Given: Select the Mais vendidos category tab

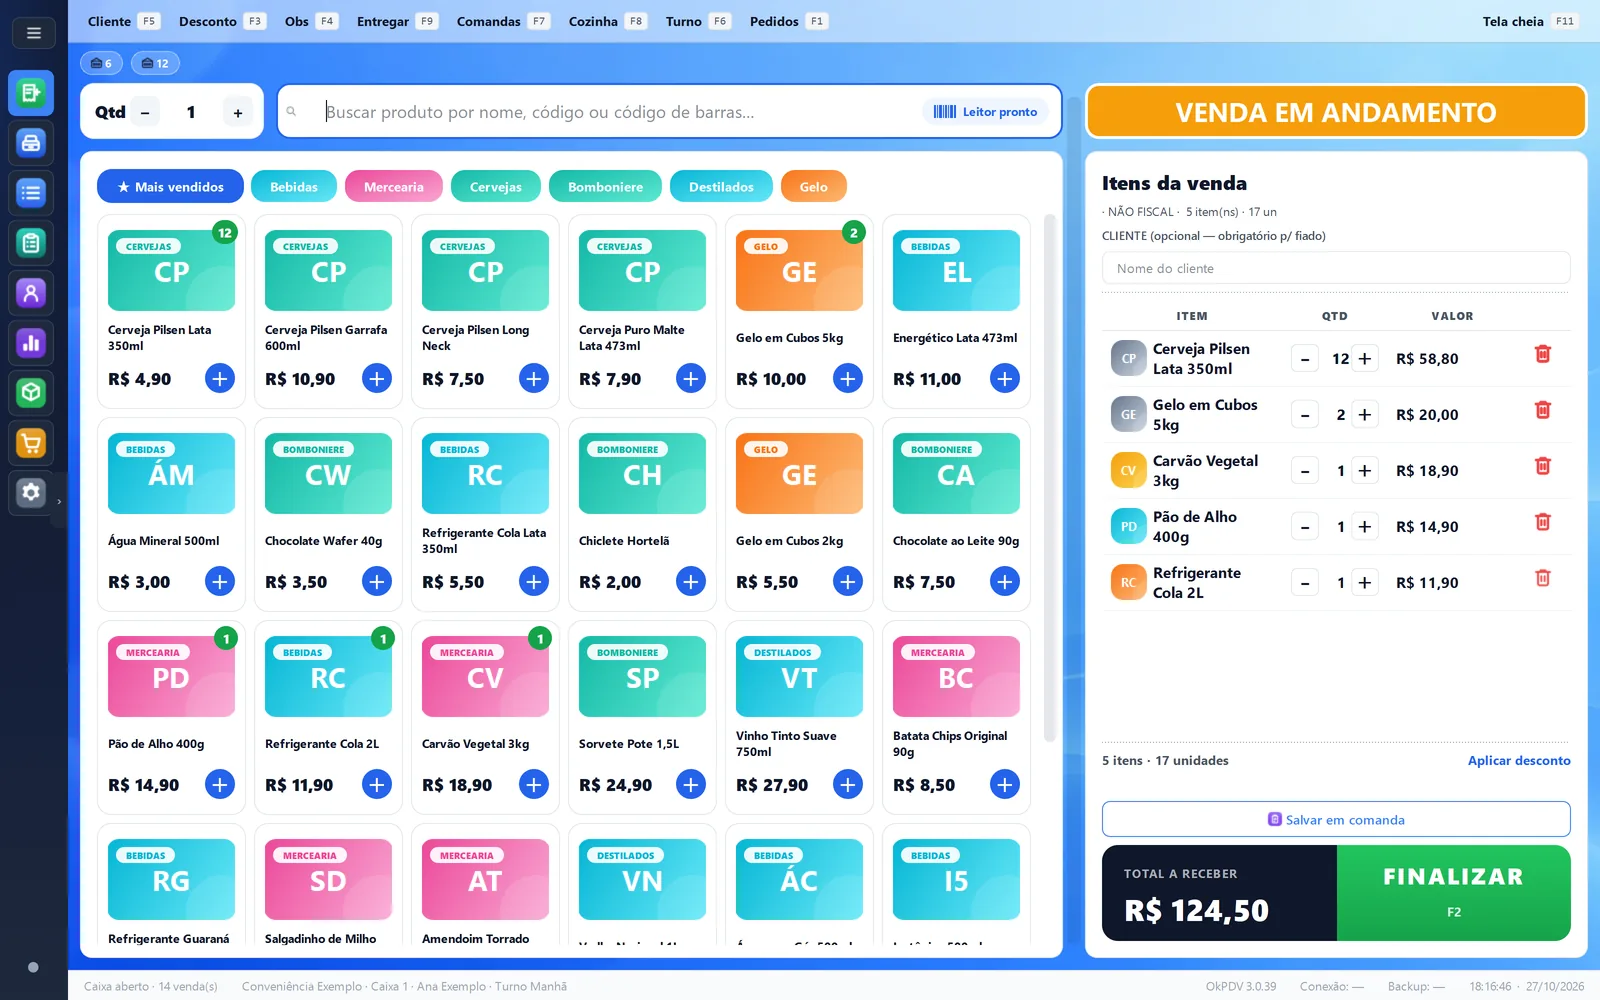Looking at the screenshot, I should pos(170,187).
